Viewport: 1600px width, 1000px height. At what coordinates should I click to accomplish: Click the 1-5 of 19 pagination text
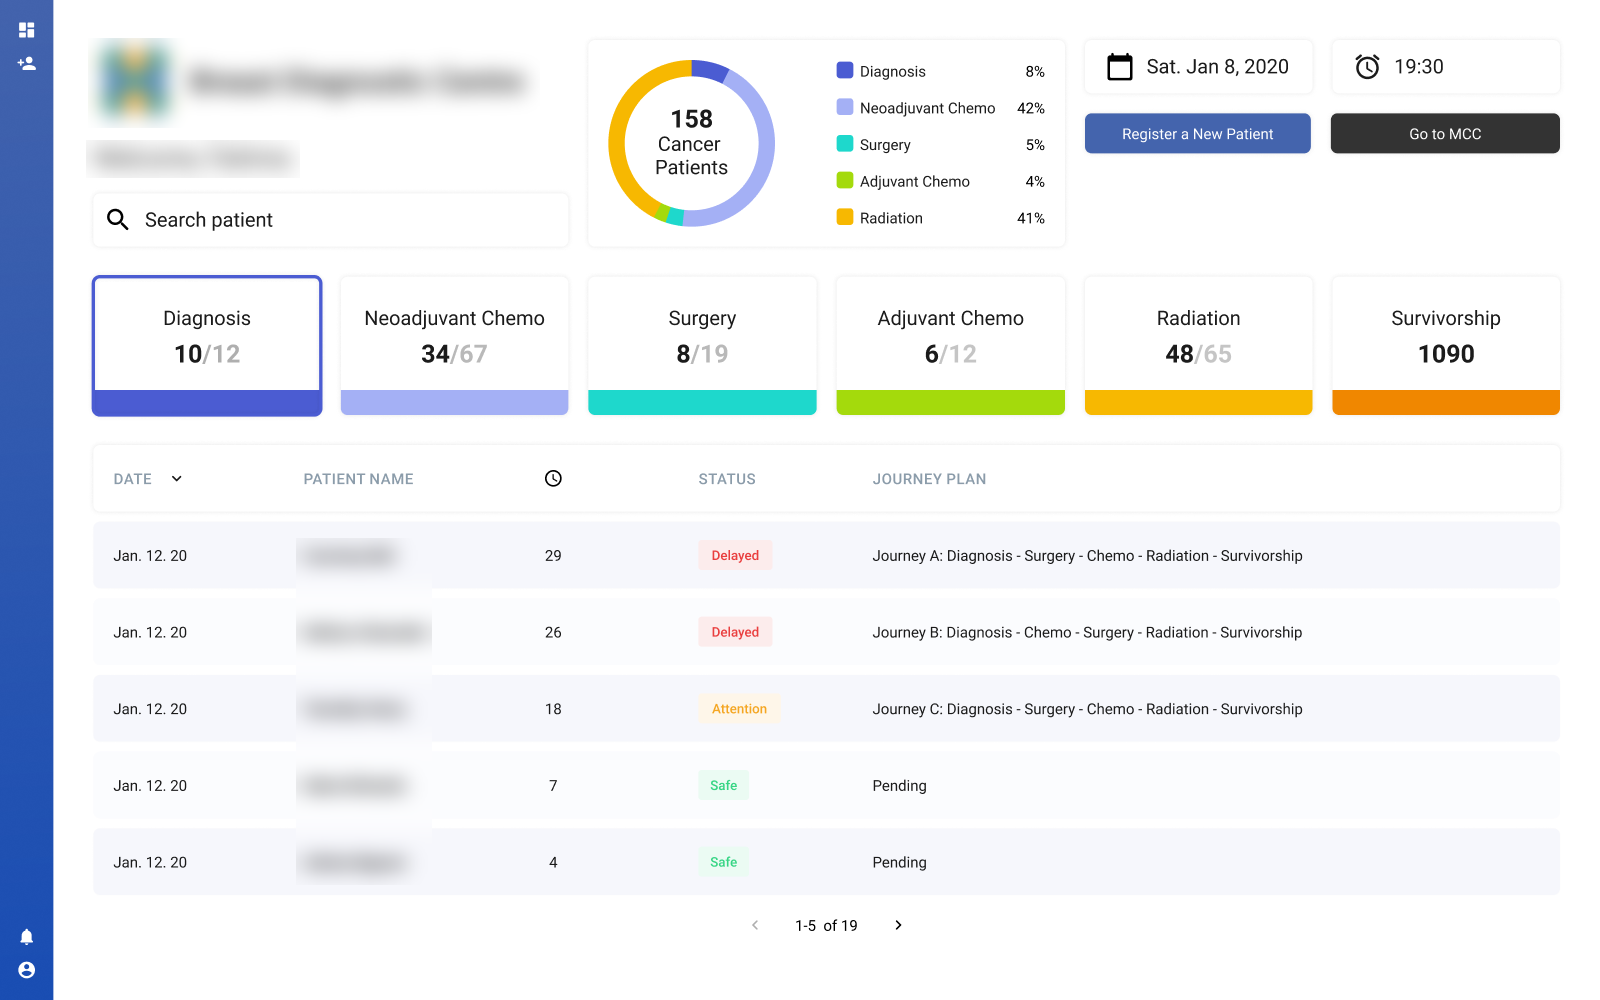(x=826, y=926)
